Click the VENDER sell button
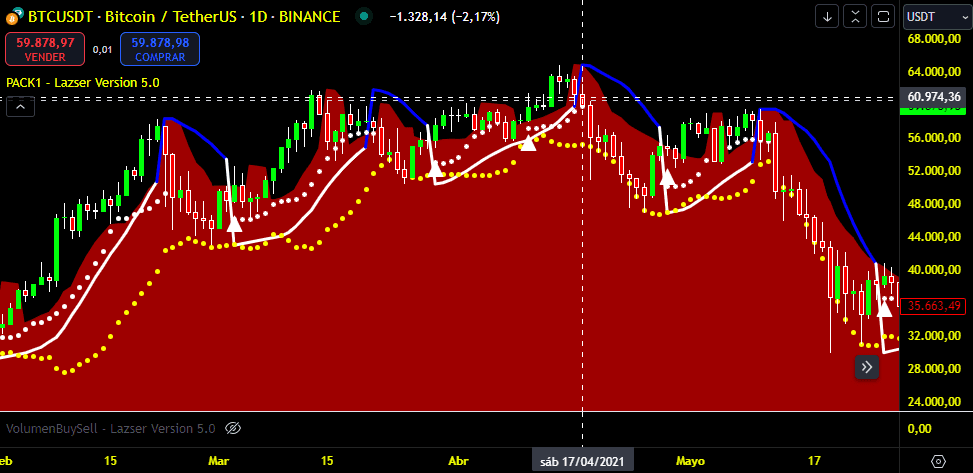The width and height of the screenshot is (973, 473). [x=43, y=49]
